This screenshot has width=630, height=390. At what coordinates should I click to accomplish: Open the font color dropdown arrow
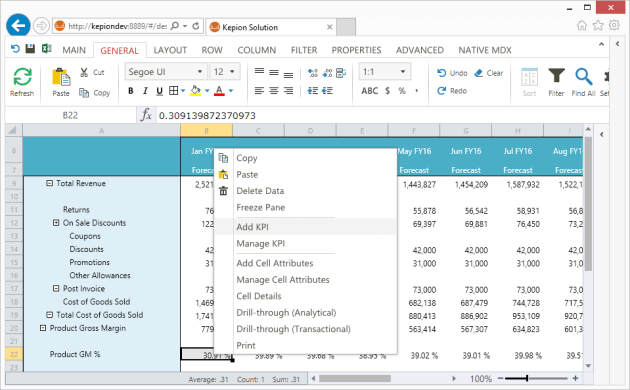[231, 91]
